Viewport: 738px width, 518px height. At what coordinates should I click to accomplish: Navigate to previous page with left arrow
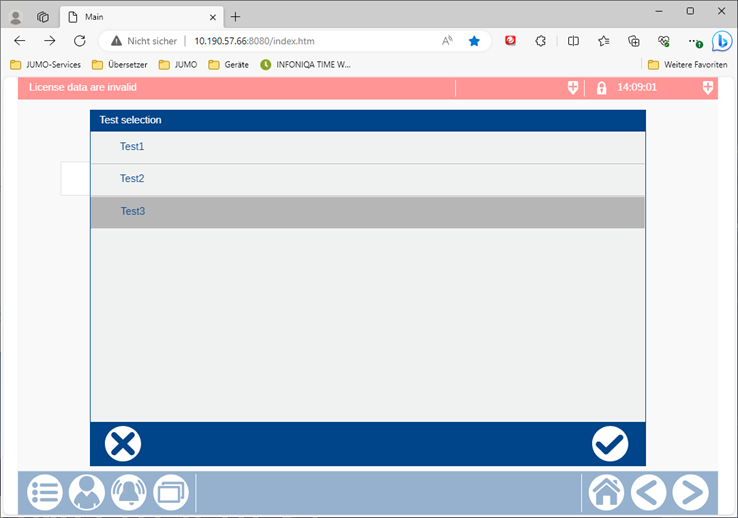click(648, 492)
